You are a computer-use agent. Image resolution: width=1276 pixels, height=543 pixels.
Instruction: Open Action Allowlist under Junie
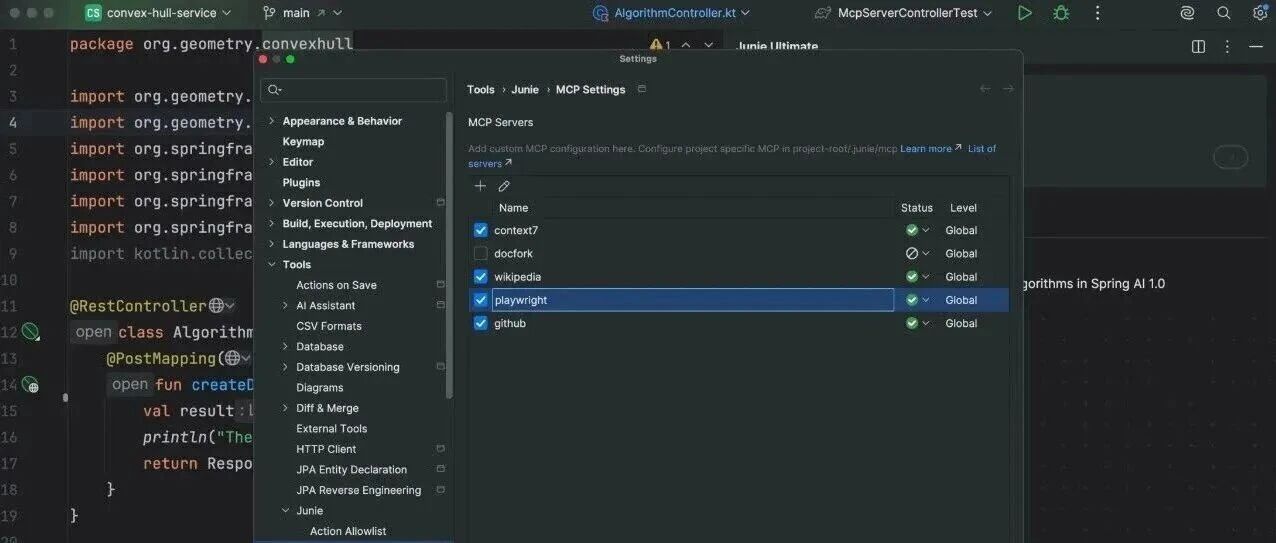(x=348, y=531)
